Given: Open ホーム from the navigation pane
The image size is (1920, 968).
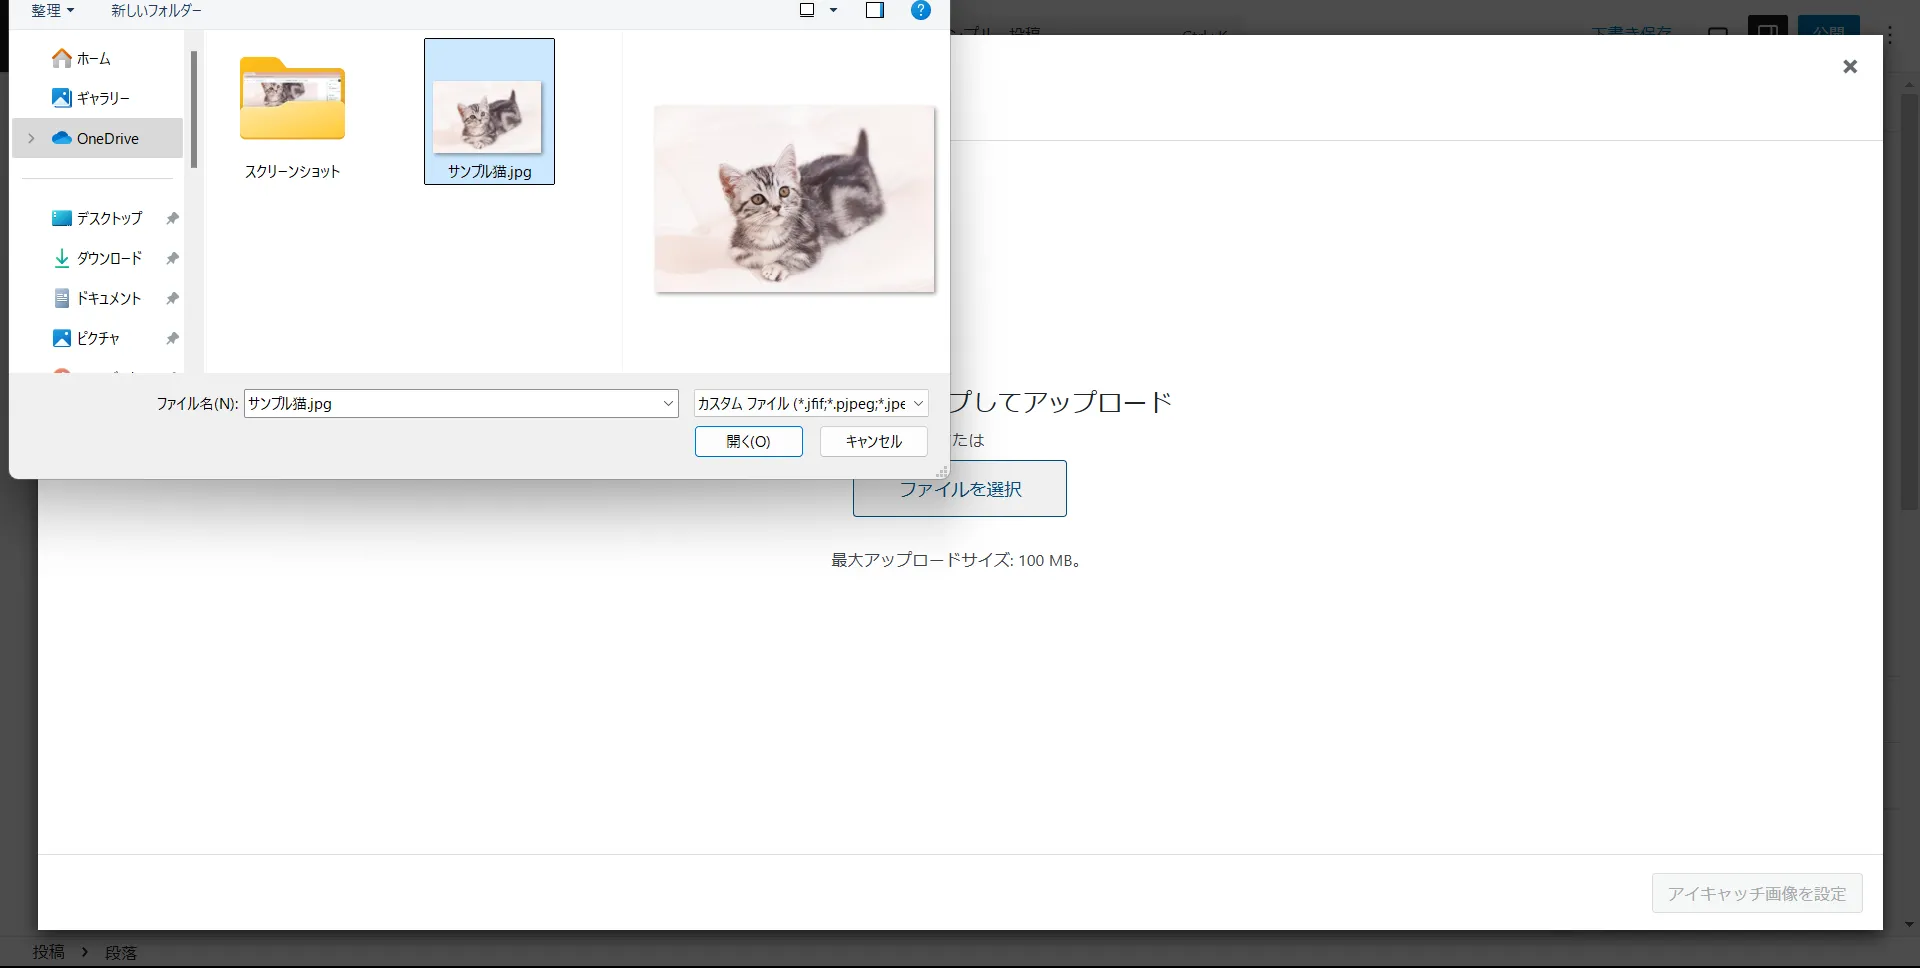Looking at the screenshot, I should click(91, 58).
